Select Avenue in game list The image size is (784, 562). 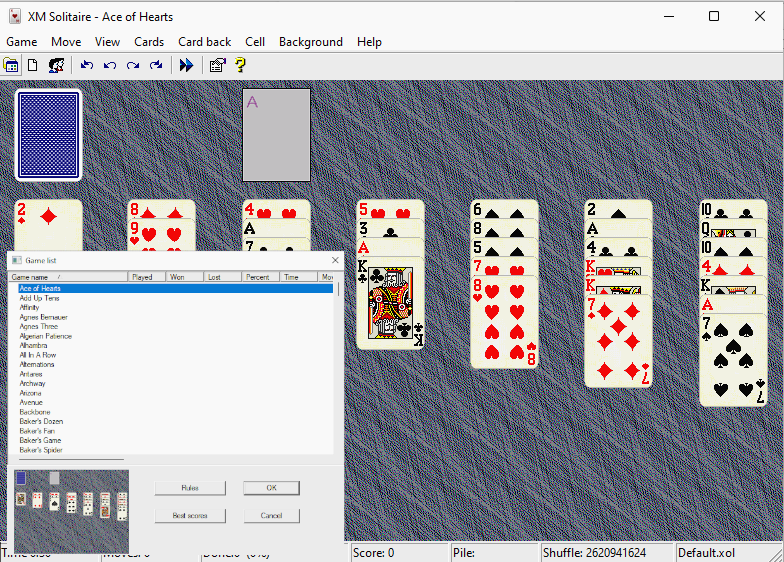(30, 402)
